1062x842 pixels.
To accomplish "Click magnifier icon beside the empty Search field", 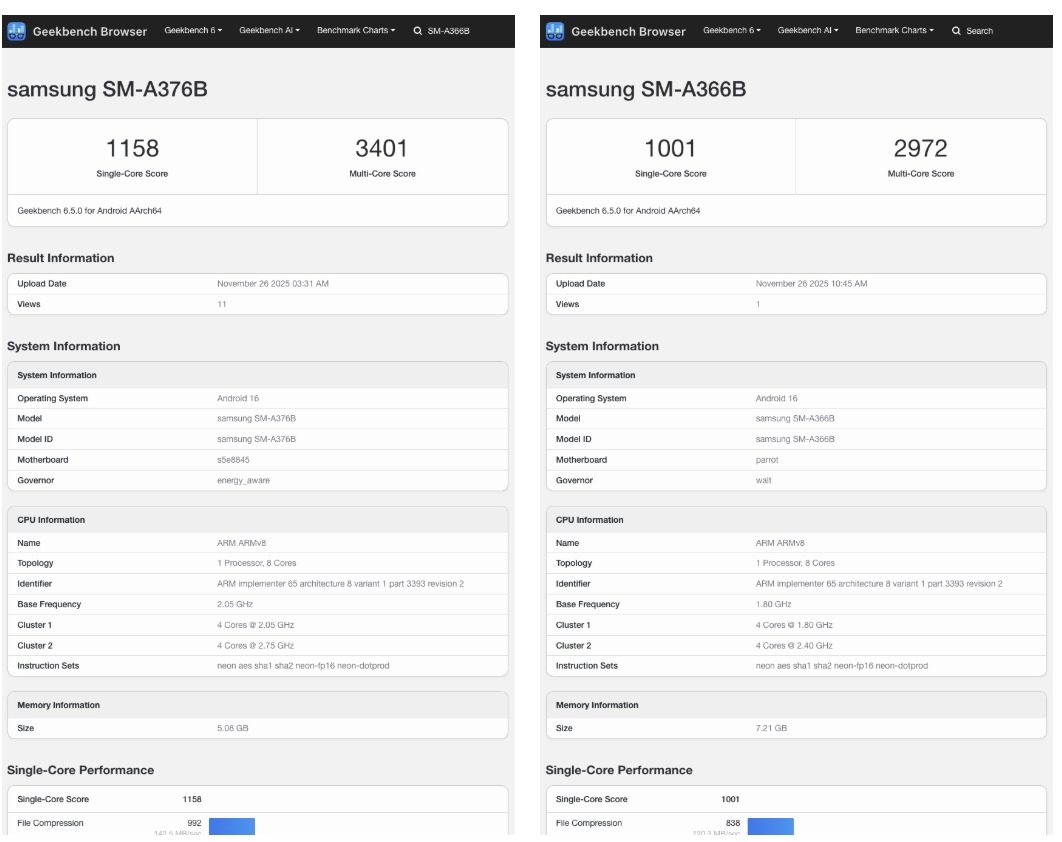I will (x=956, y=31).
